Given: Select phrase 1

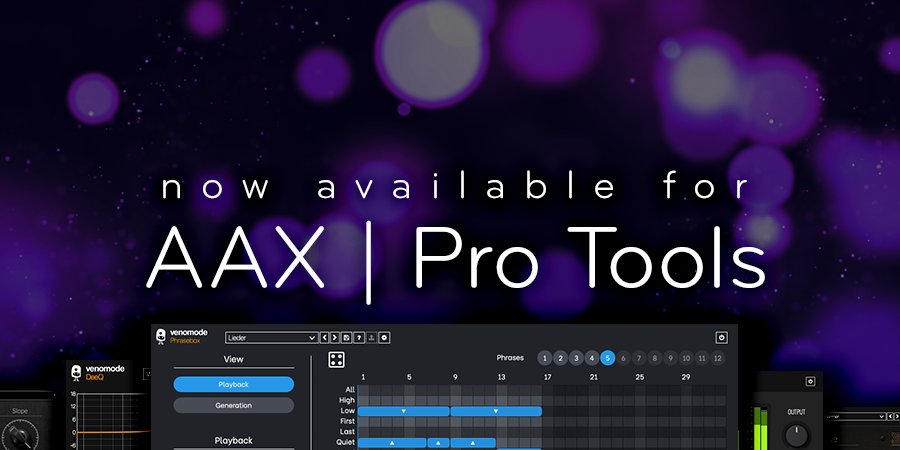Looking at the screenshot, I should coord(545,358).
